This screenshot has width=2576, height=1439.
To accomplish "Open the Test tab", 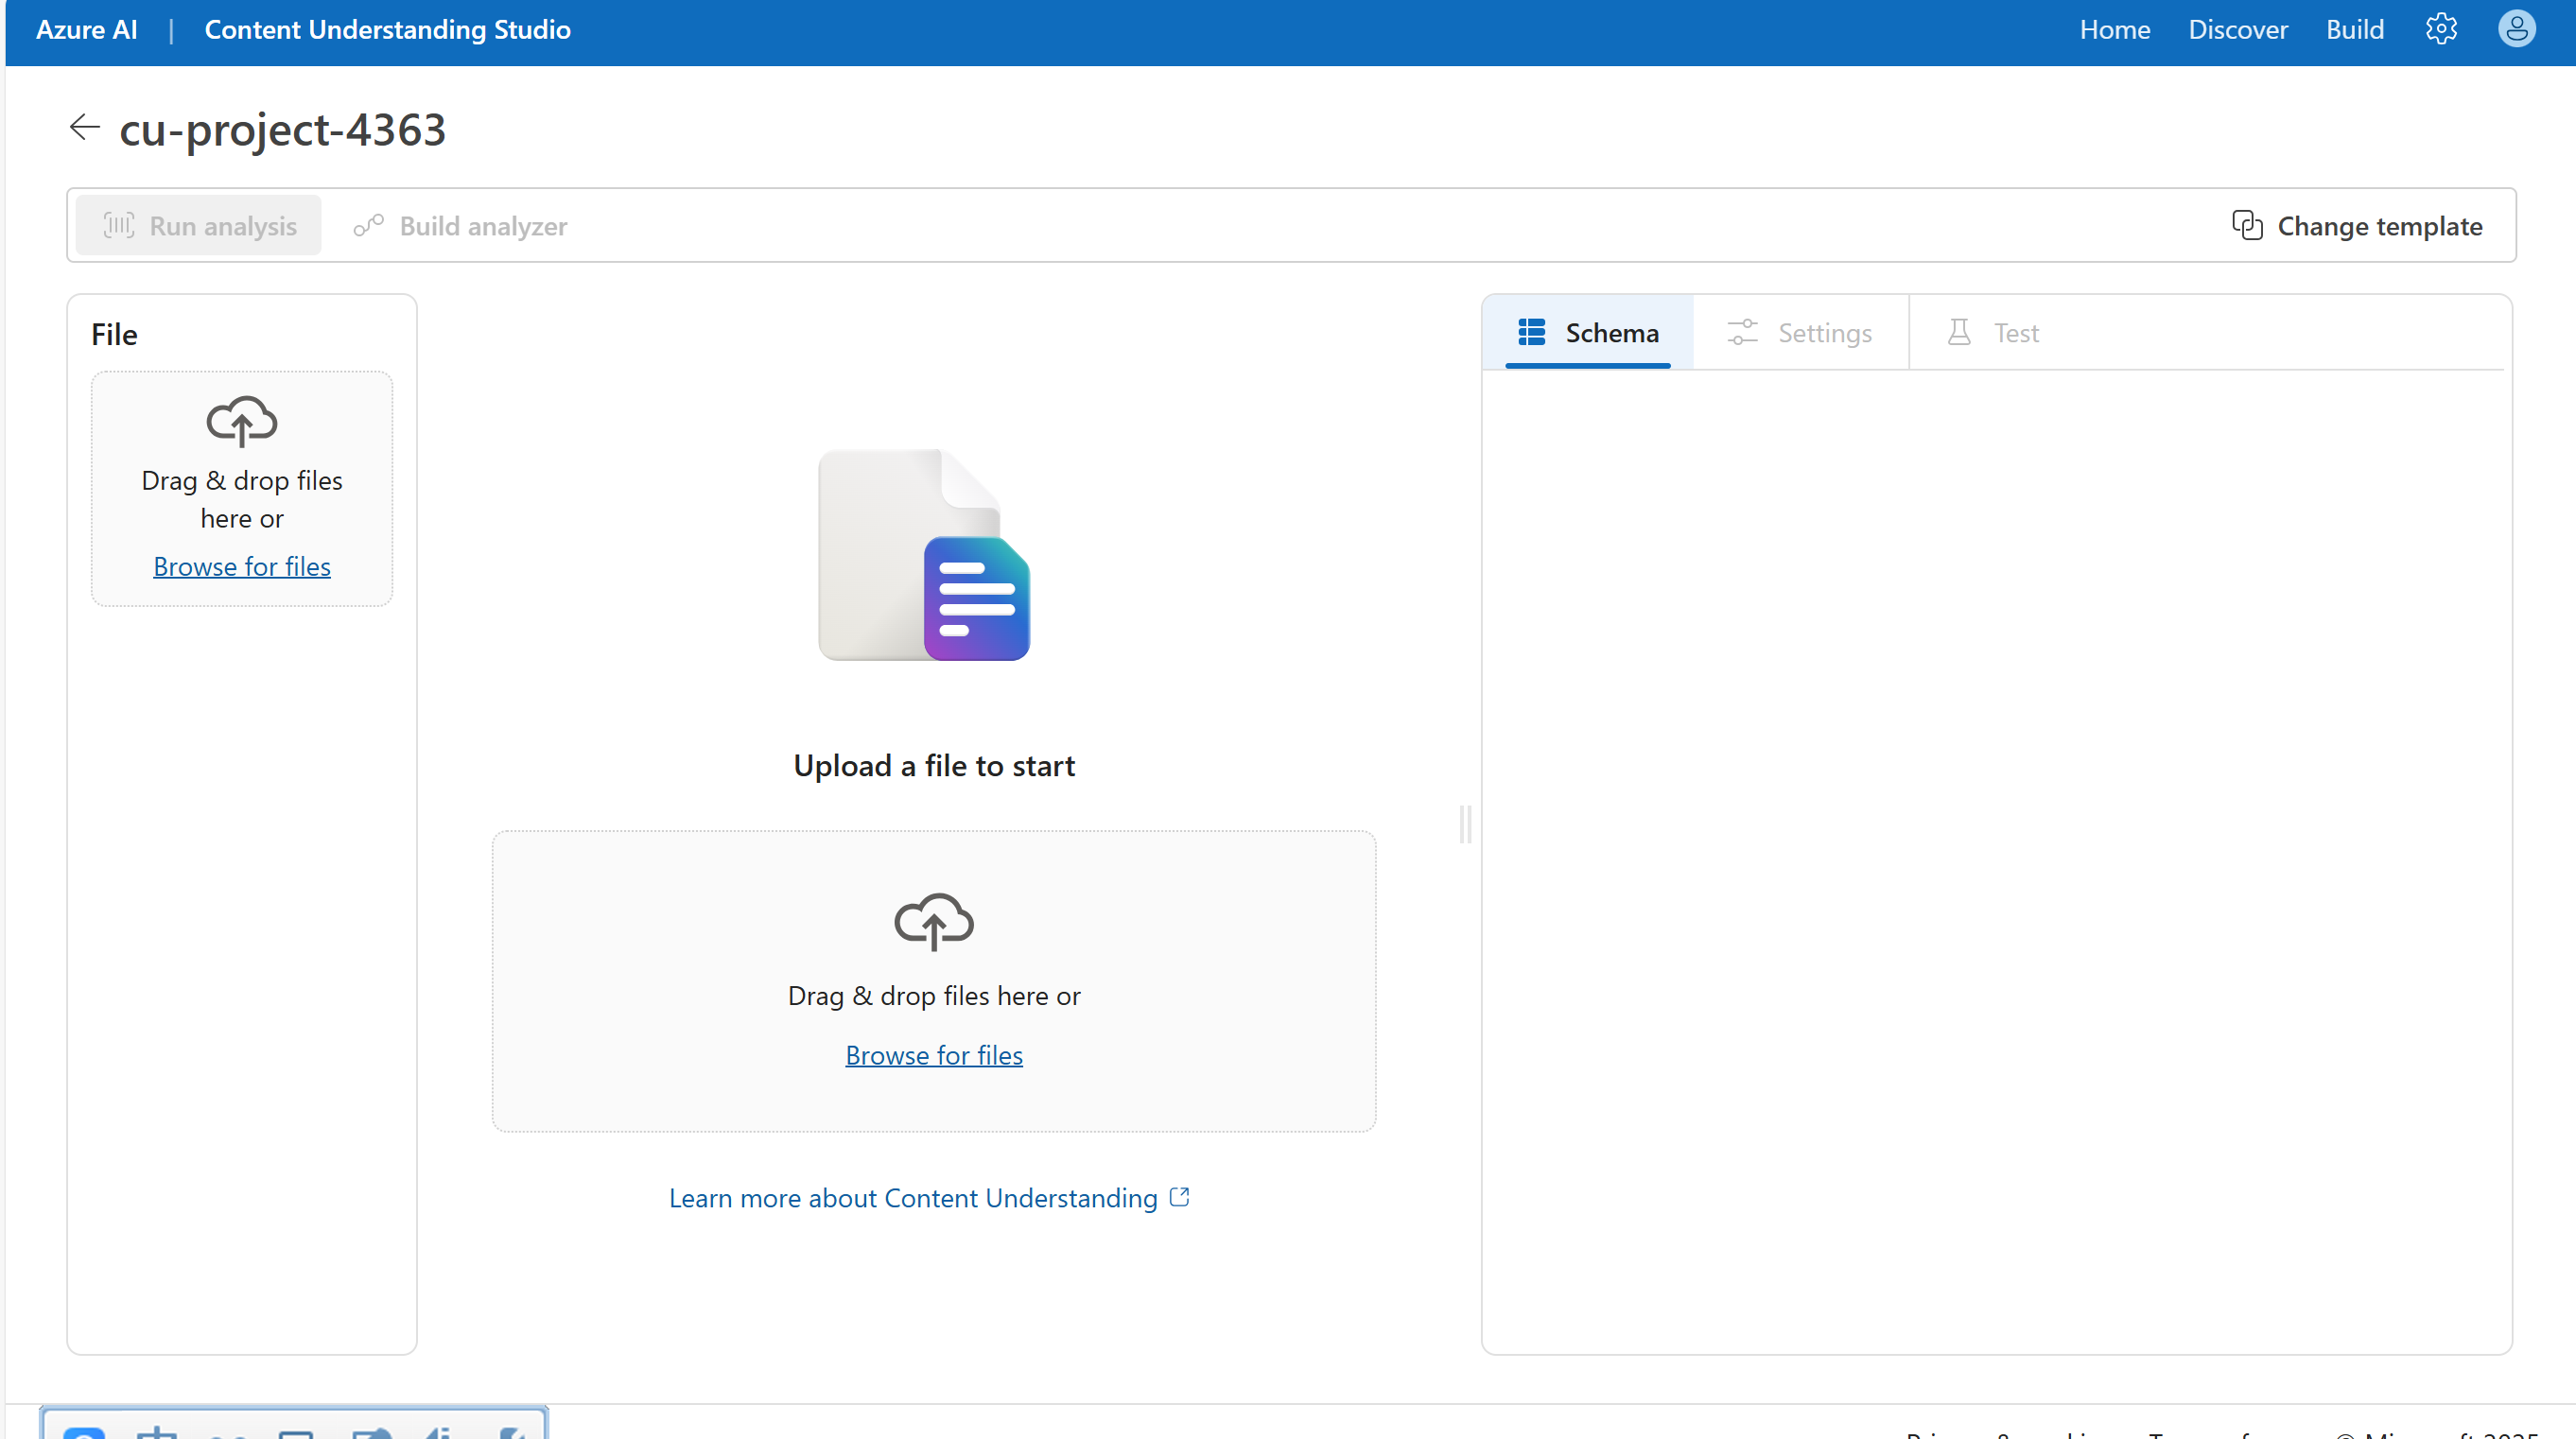I will 1993,333.
